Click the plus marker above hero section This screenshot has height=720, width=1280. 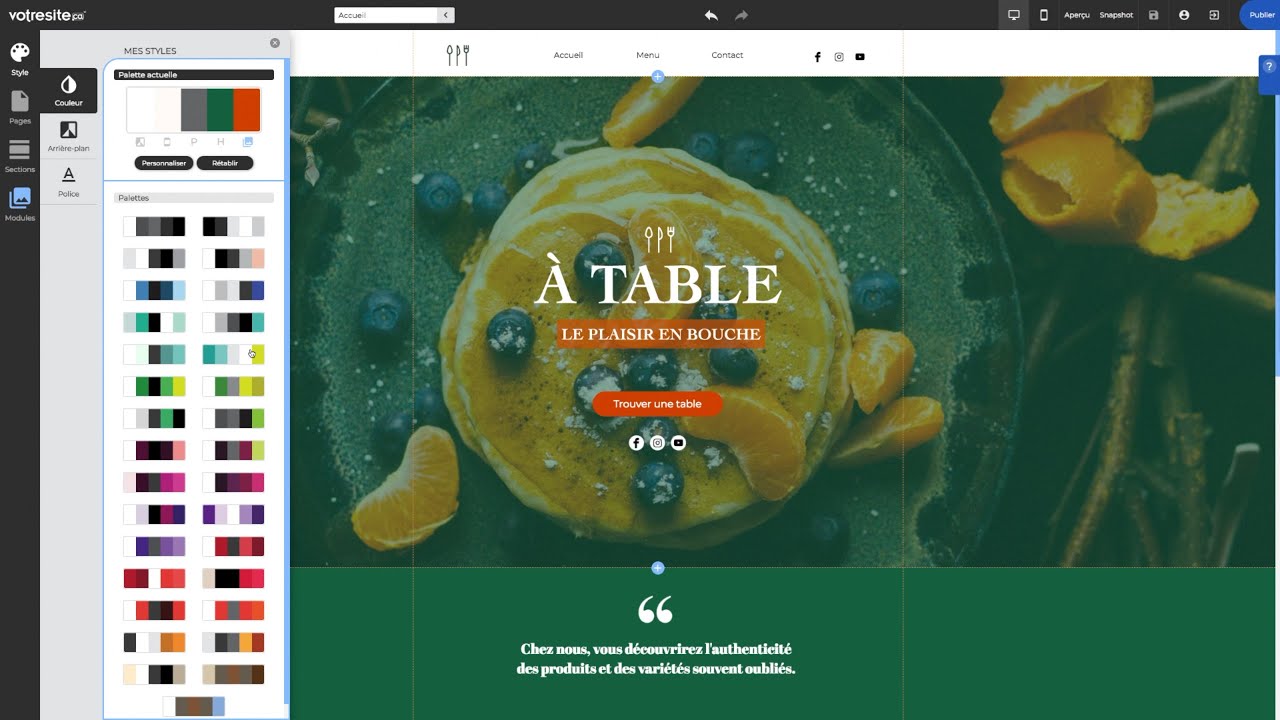658,76
